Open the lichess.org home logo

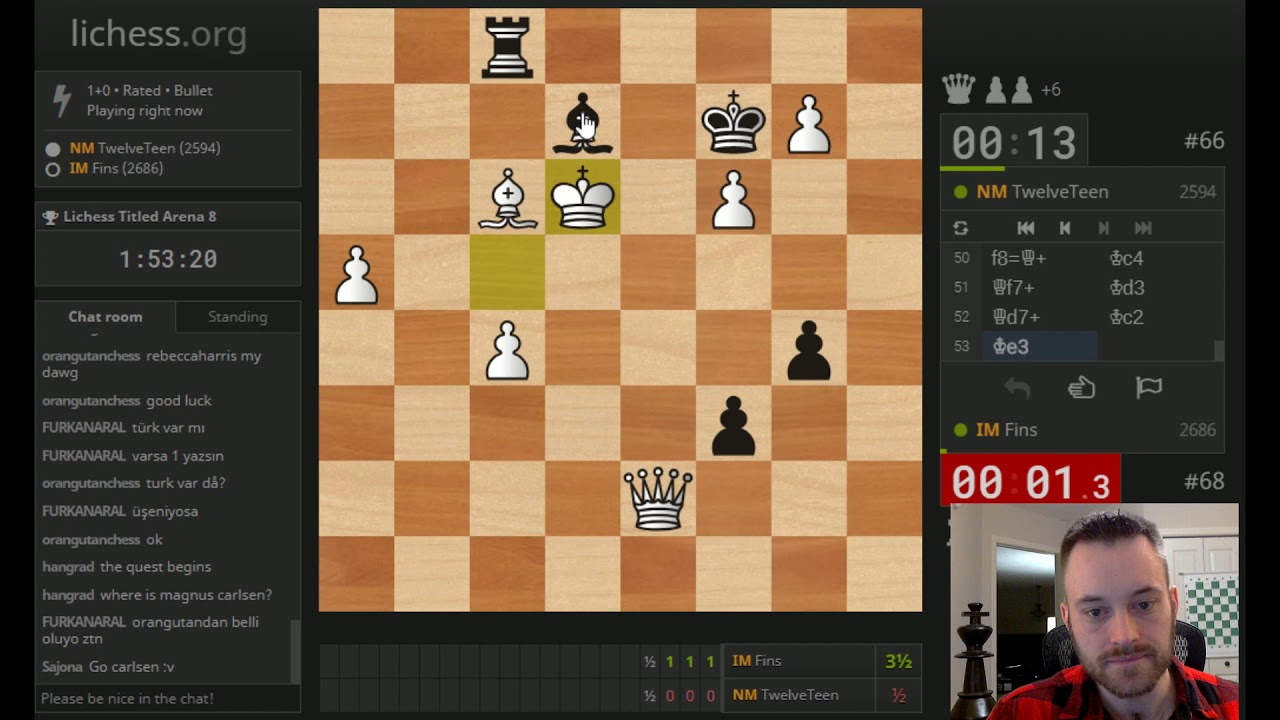(158, 33)
